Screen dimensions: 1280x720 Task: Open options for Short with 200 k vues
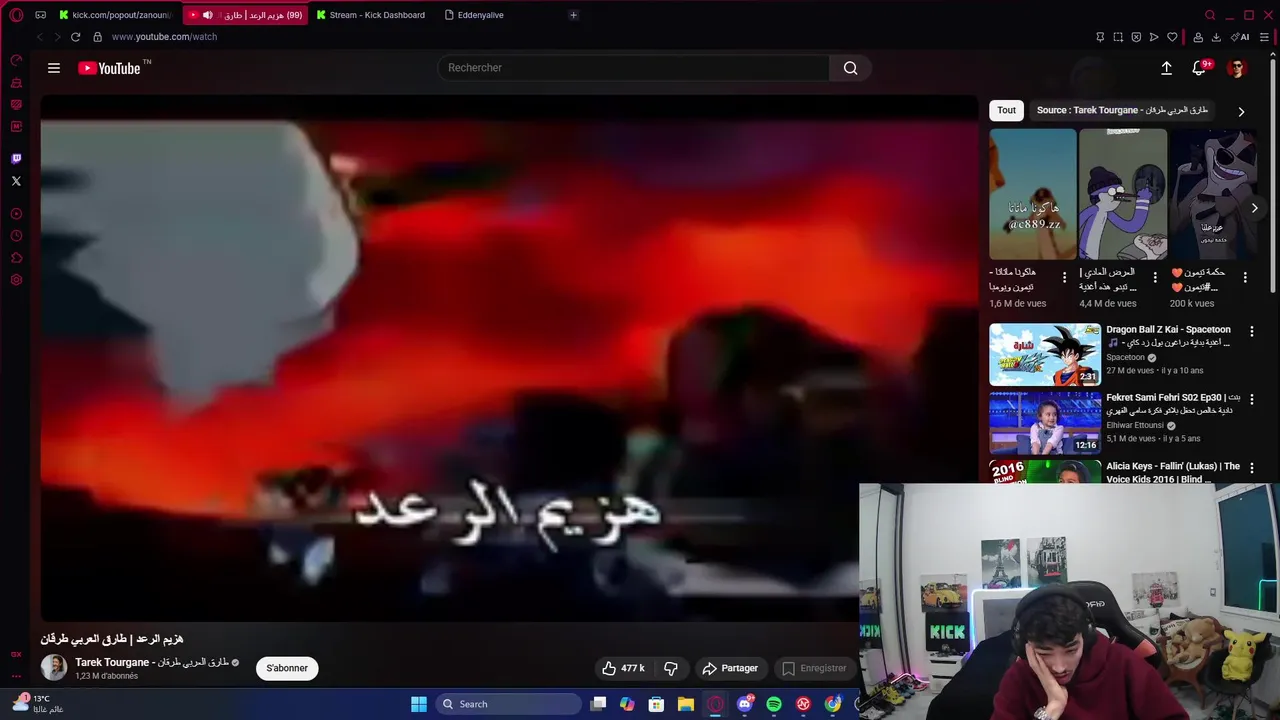point(1245,278)
